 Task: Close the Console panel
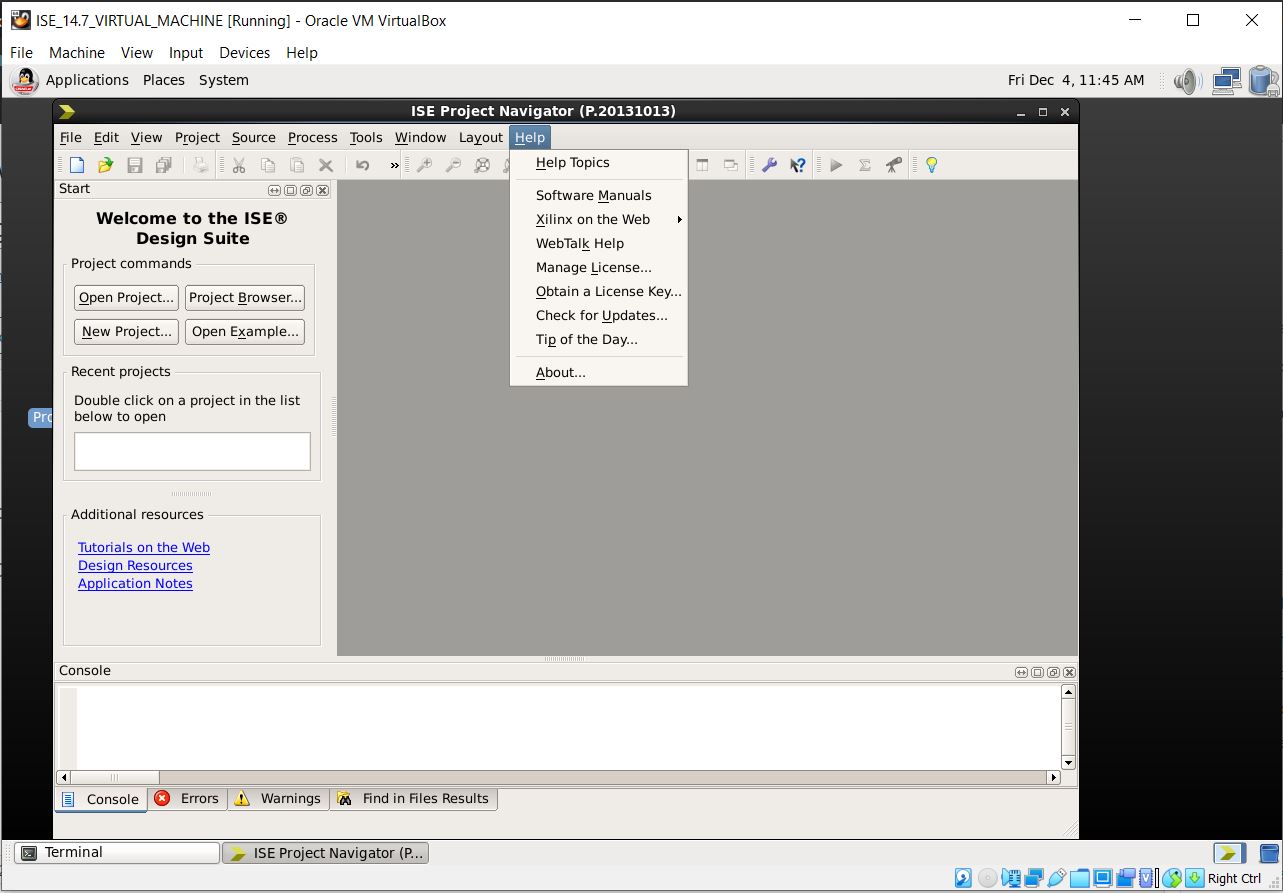1069,673
